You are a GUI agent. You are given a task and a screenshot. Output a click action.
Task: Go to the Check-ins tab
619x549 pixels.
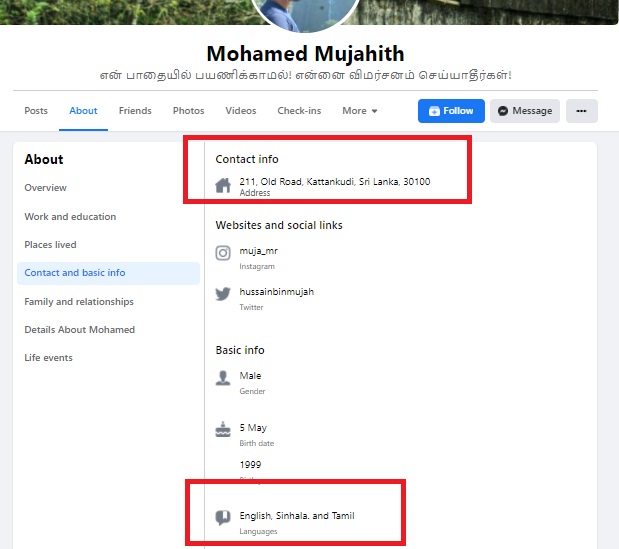[x=299, y=111]
